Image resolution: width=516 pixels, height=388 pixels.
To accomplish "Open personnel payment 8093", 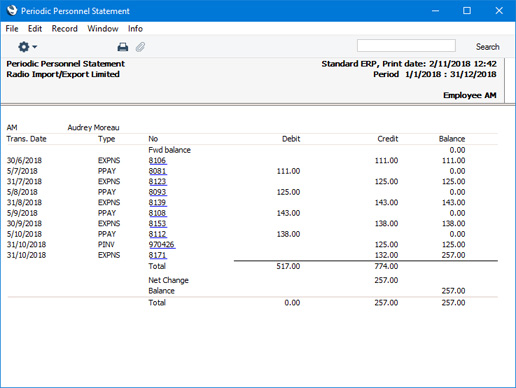I will point(157,192).
